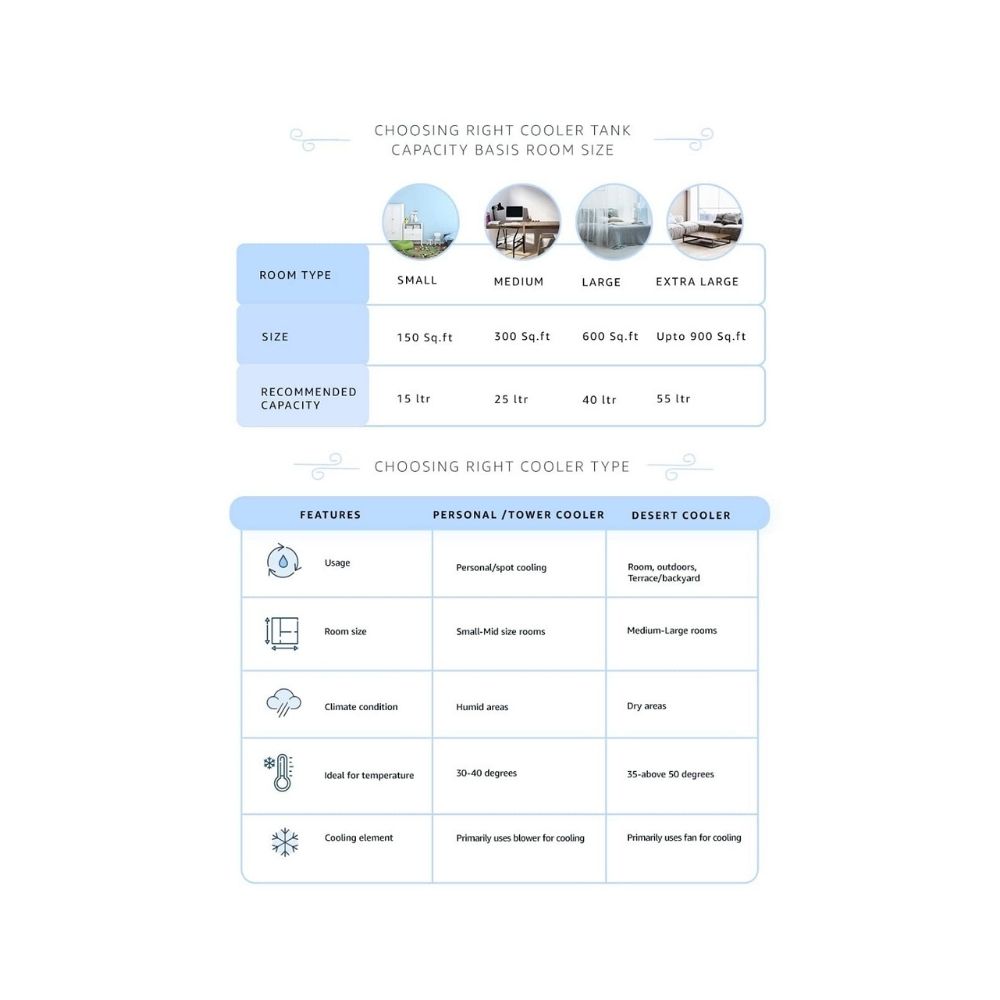
Task: Click the PERSONAL /TOWER COOLER column header
Action: pyautogui.click(x=518, y=515)
